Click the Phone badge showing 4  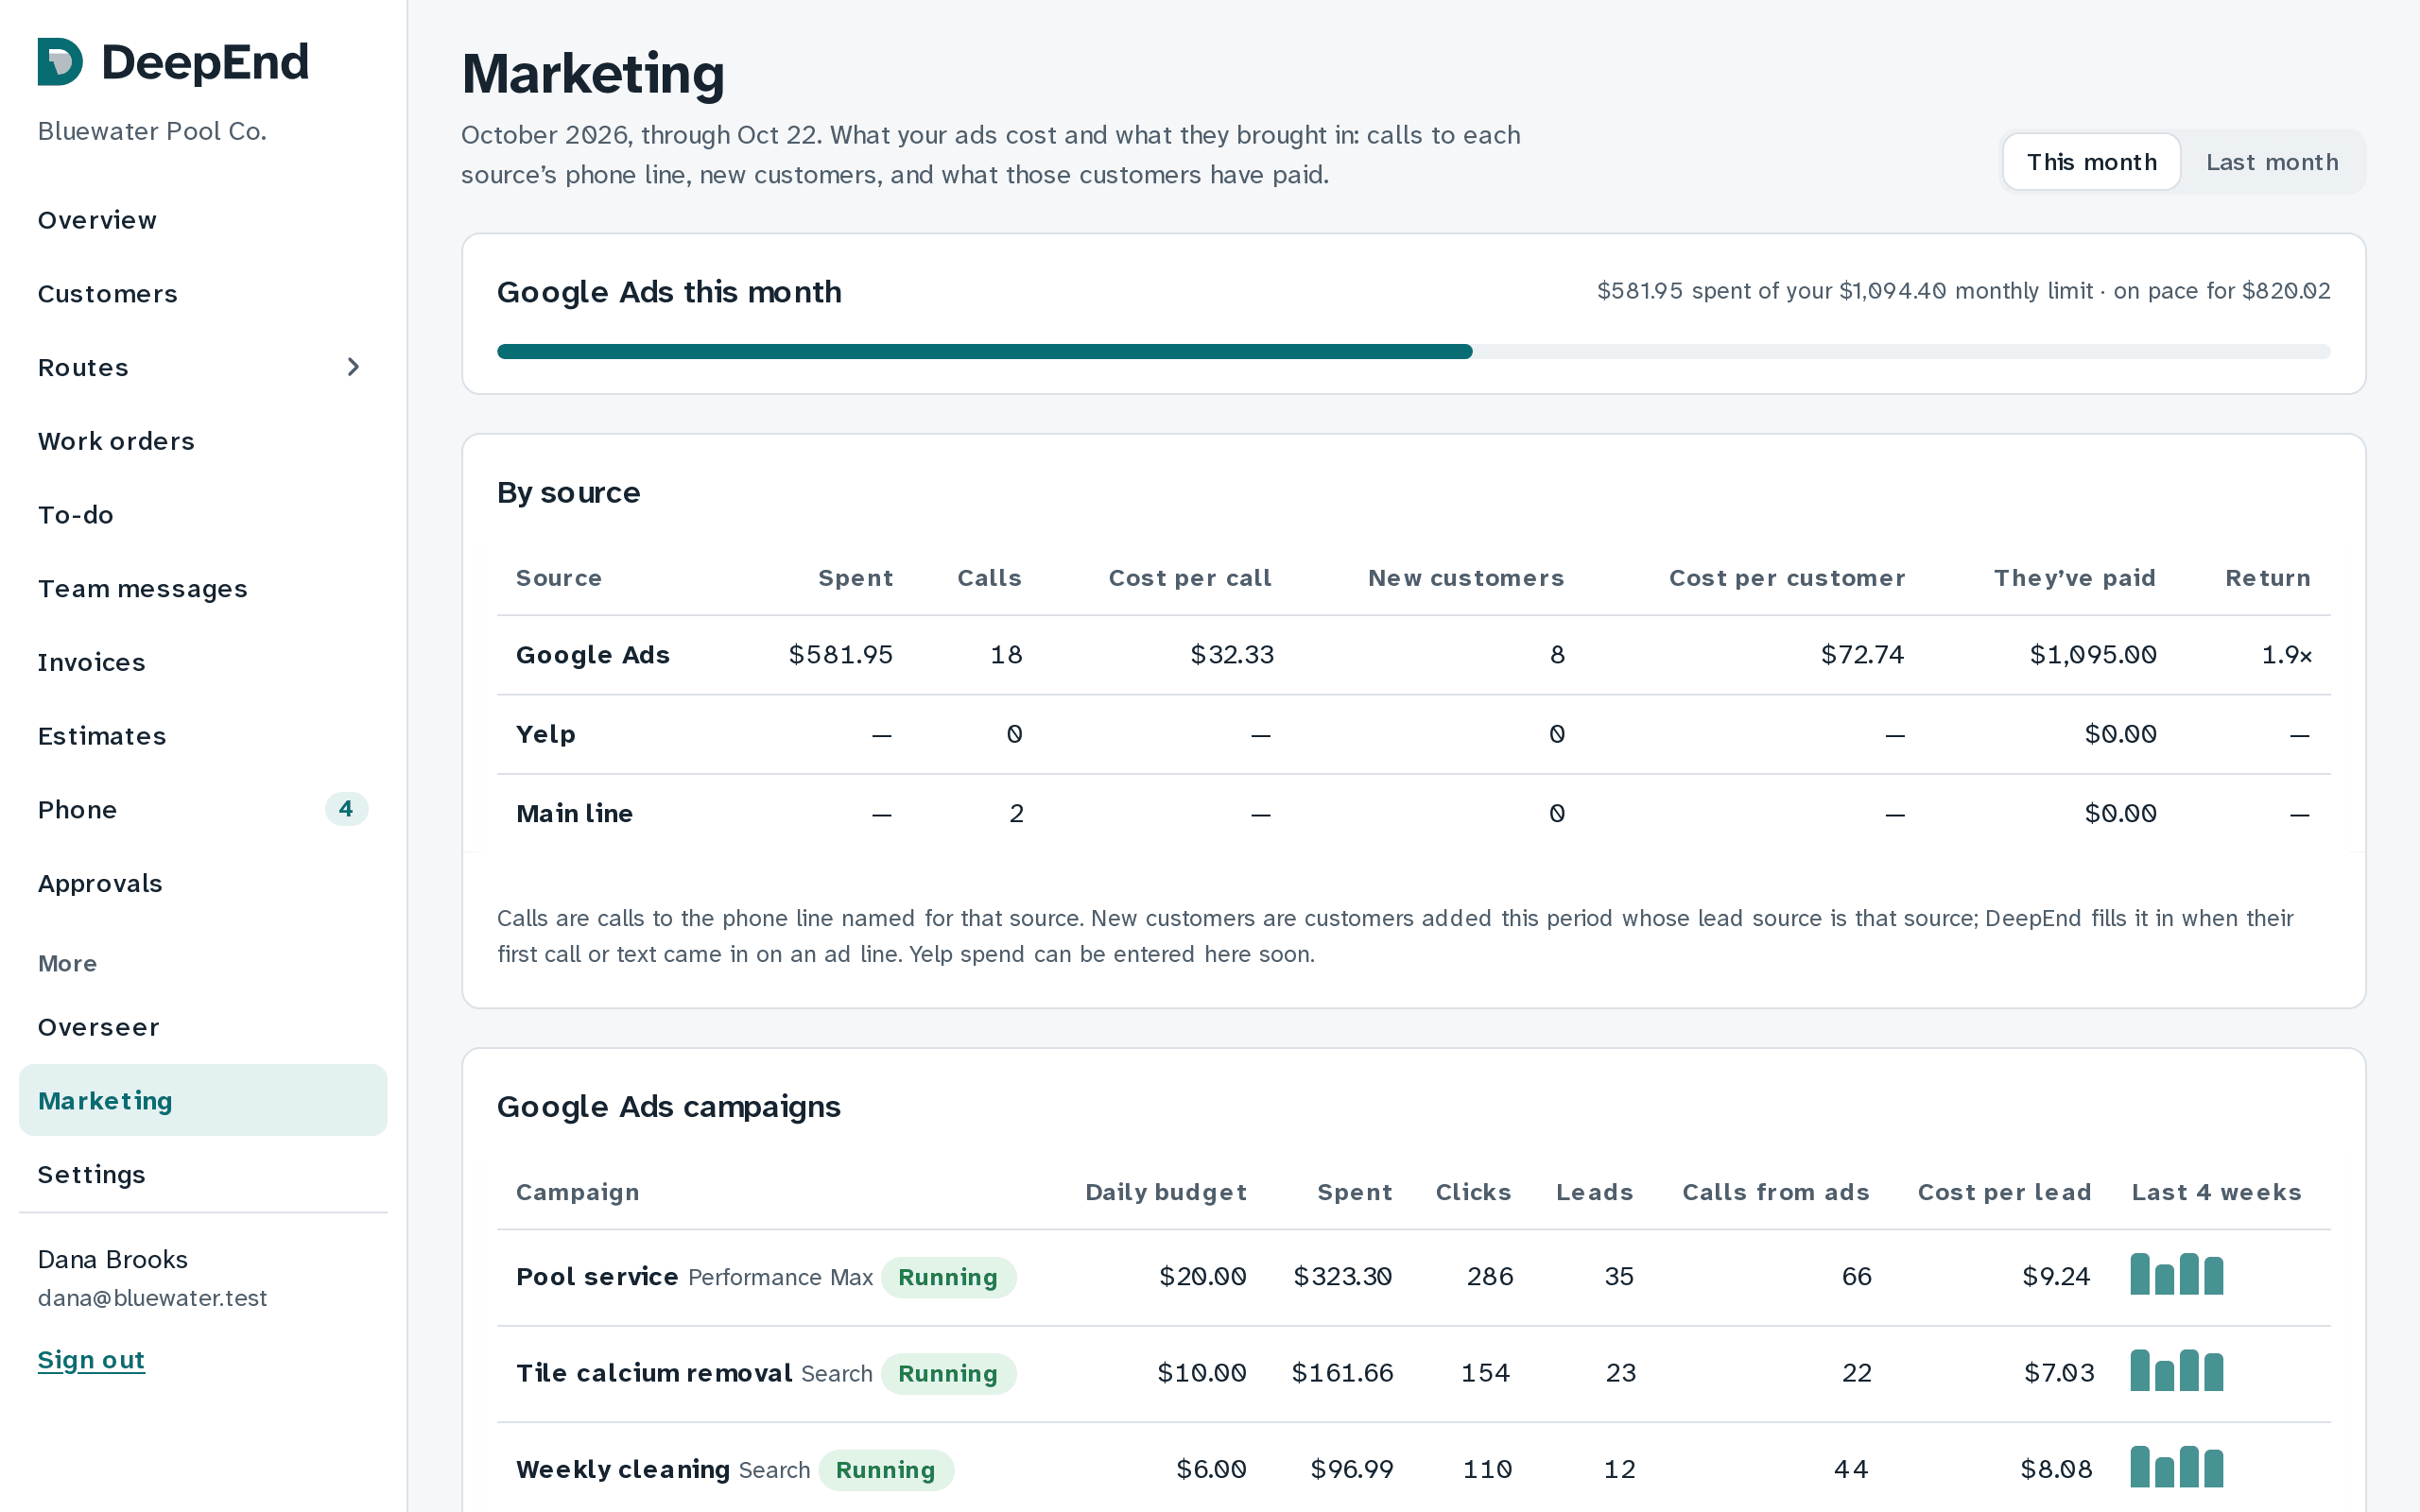pyautogui.click(x=346, y=809)
